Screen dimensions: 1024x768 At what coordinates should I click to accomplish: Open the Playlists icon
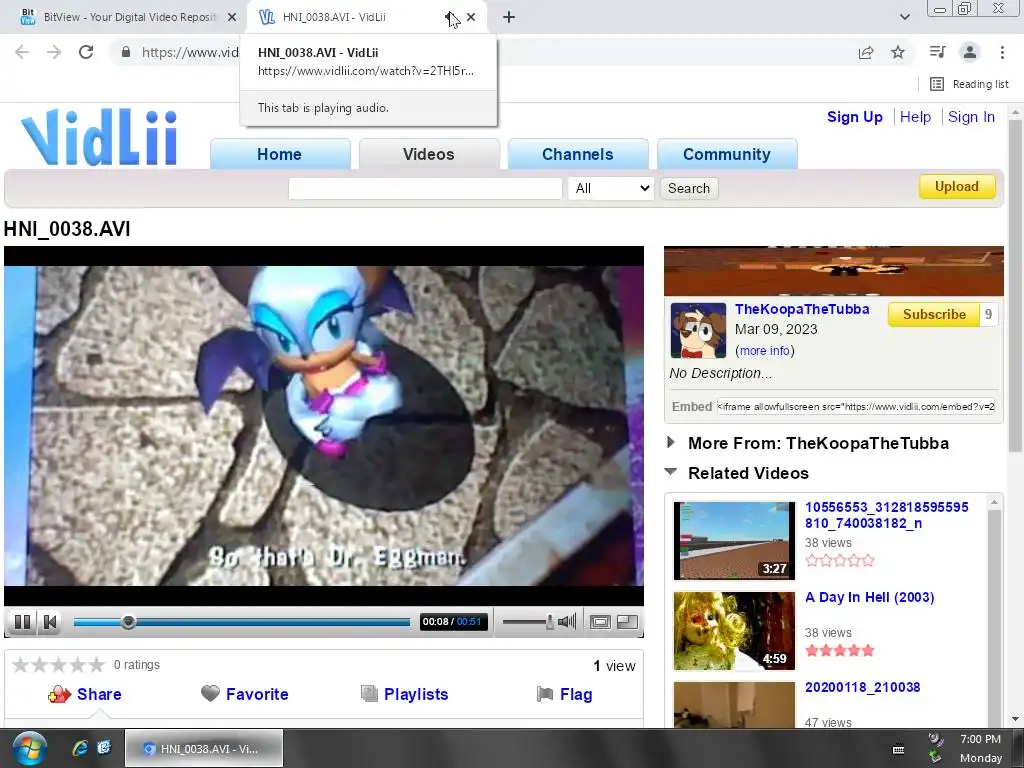point(369,694)
